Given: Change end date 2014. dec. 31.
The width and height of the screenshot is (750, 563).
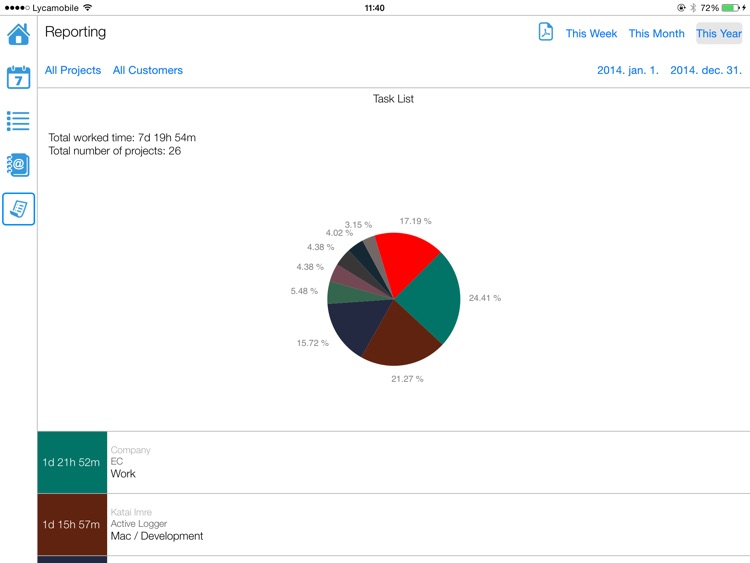Looking at the screenshot, I should [706, 70].
